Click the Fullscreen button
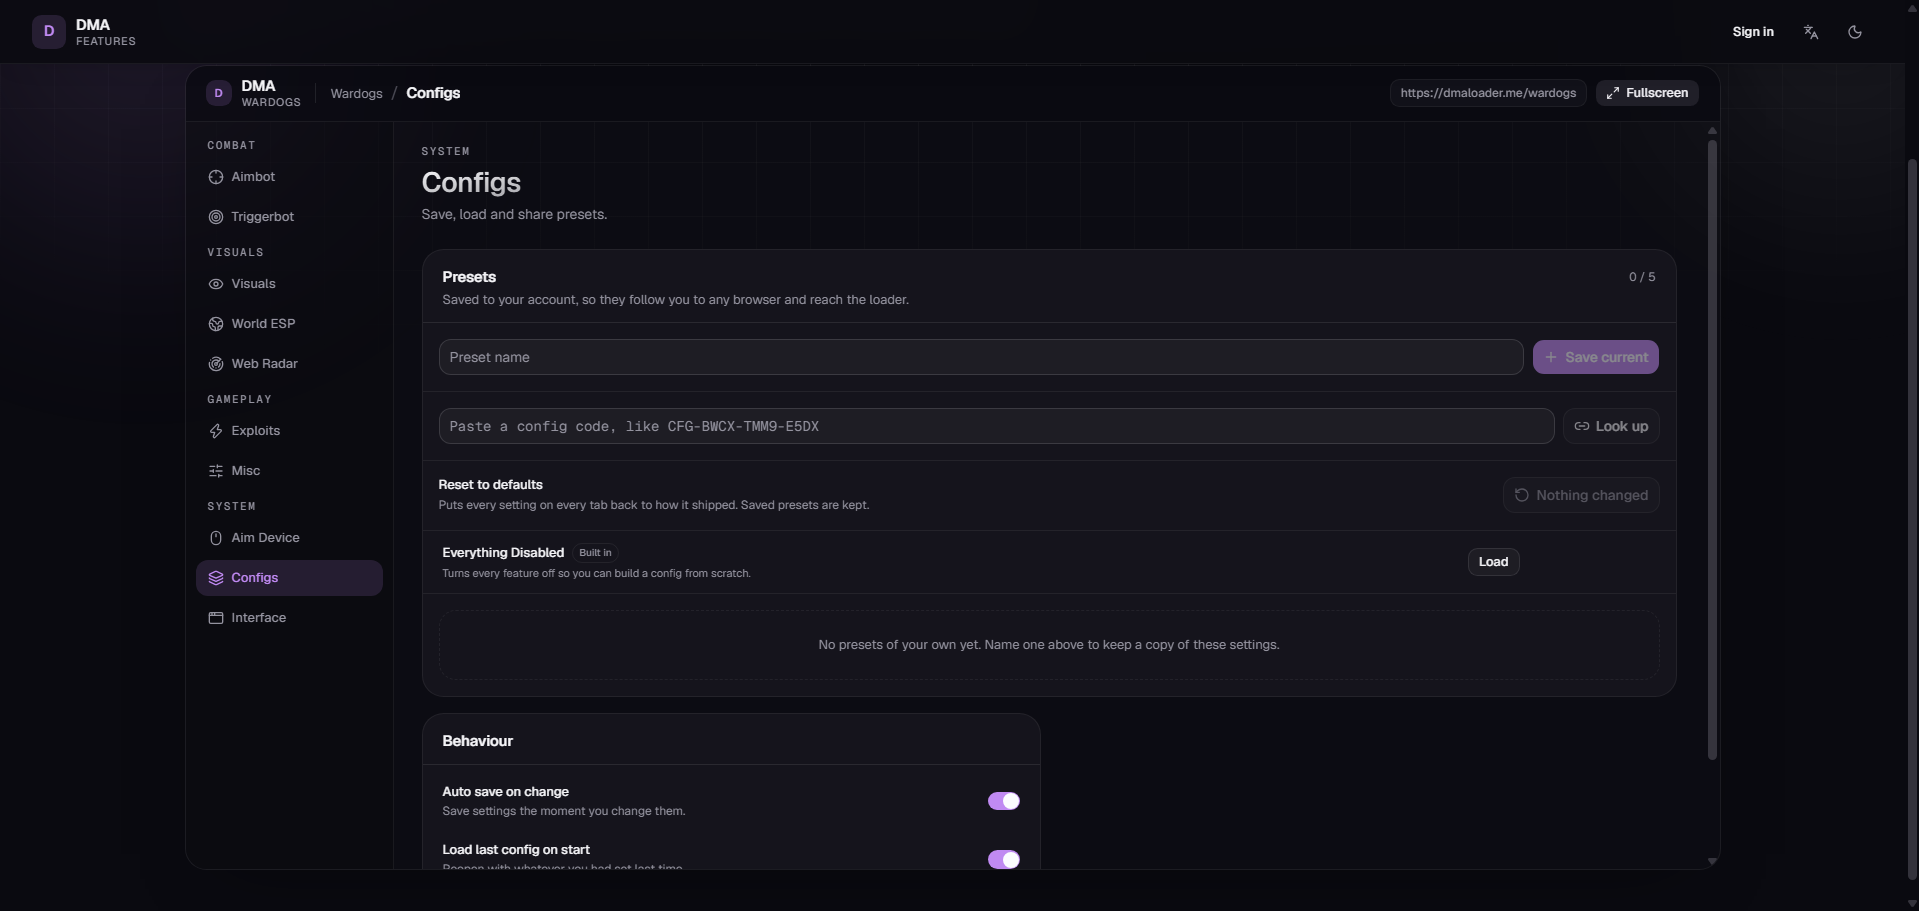This screenshot has height=911, width=1919. point(1646,93)
